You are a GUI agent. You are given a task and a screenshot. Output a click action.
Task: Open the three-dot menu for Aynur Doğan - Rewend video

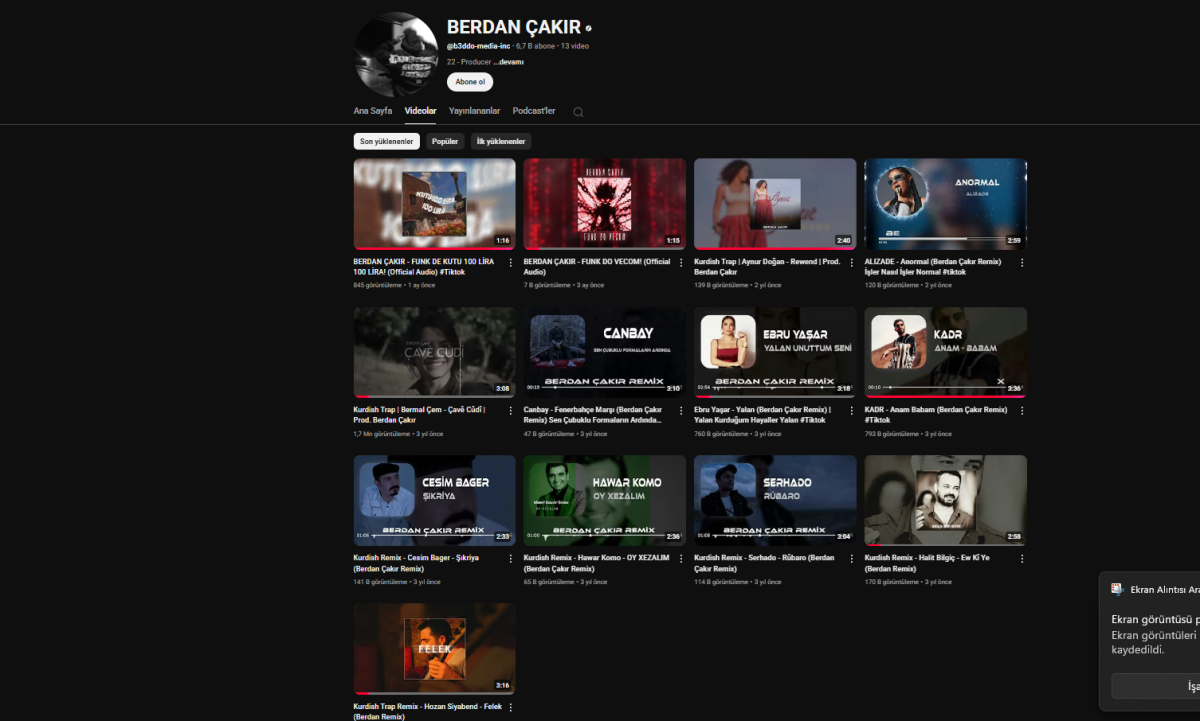[x=852, y=262]
